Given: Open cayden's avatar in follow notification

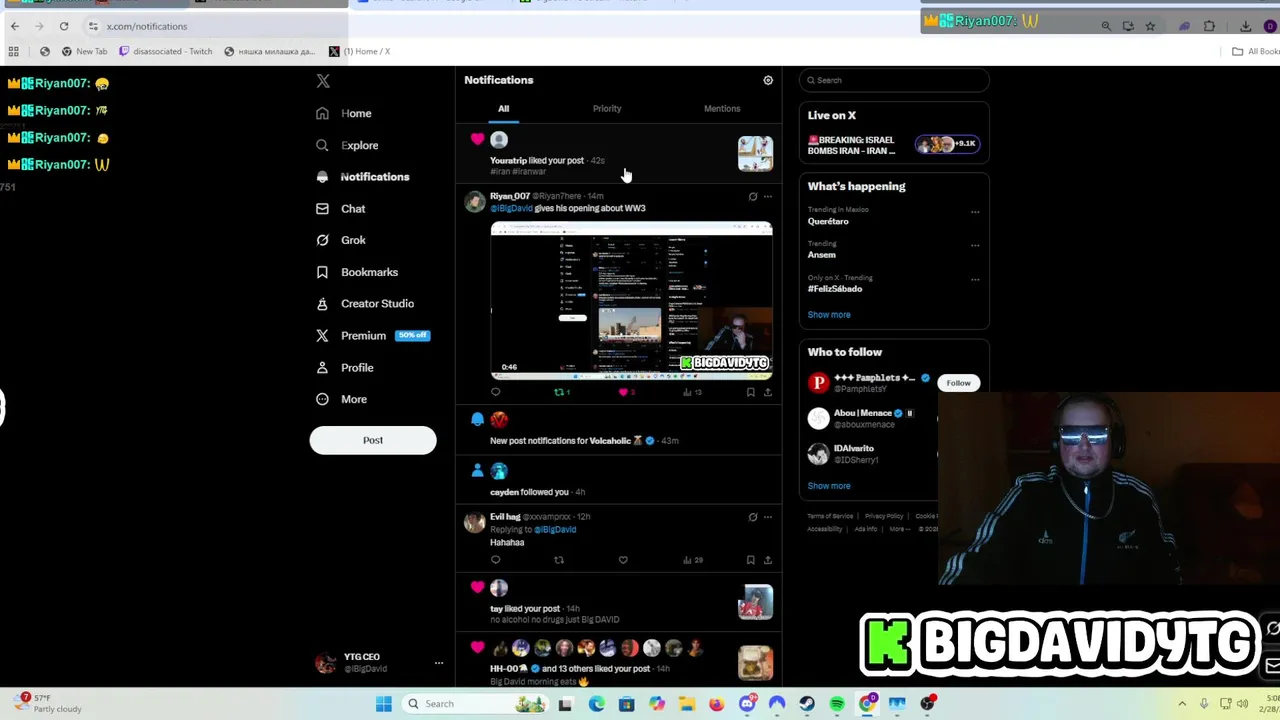Looking at the screenshot, I should (x=499, y=471).
